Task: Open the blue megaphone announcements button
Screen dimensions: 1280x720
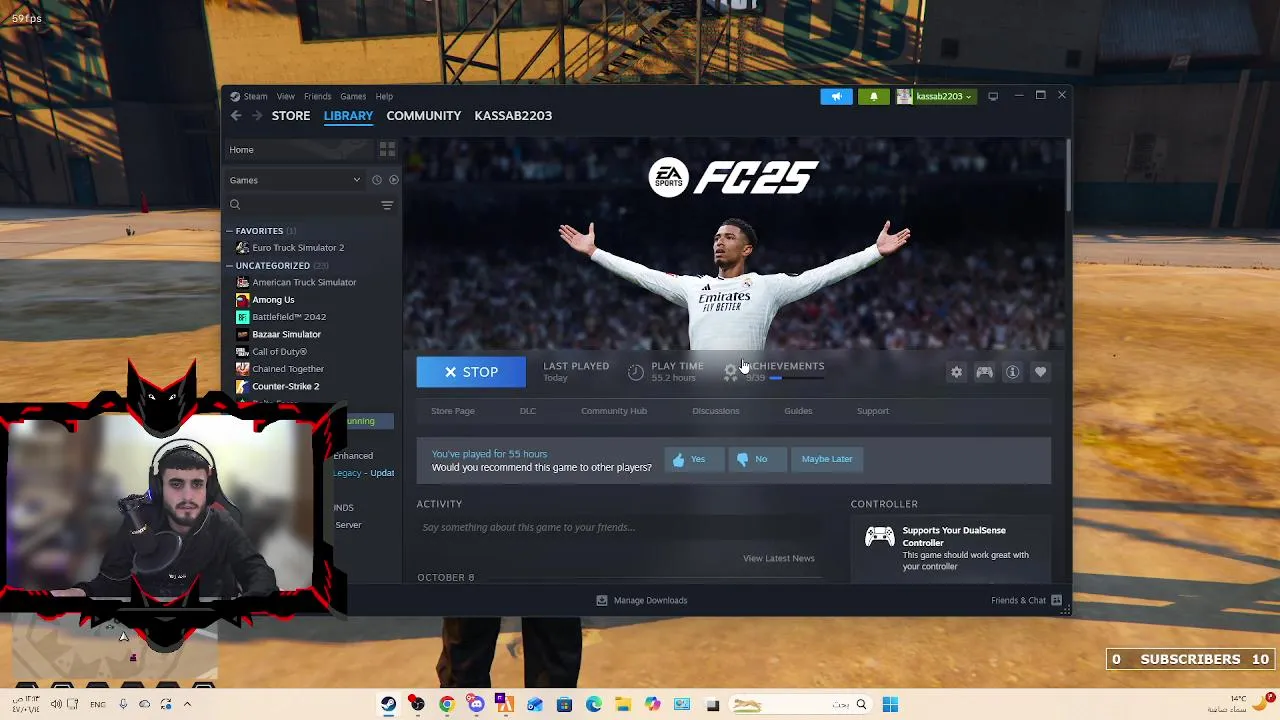Action: pos(837,96)
